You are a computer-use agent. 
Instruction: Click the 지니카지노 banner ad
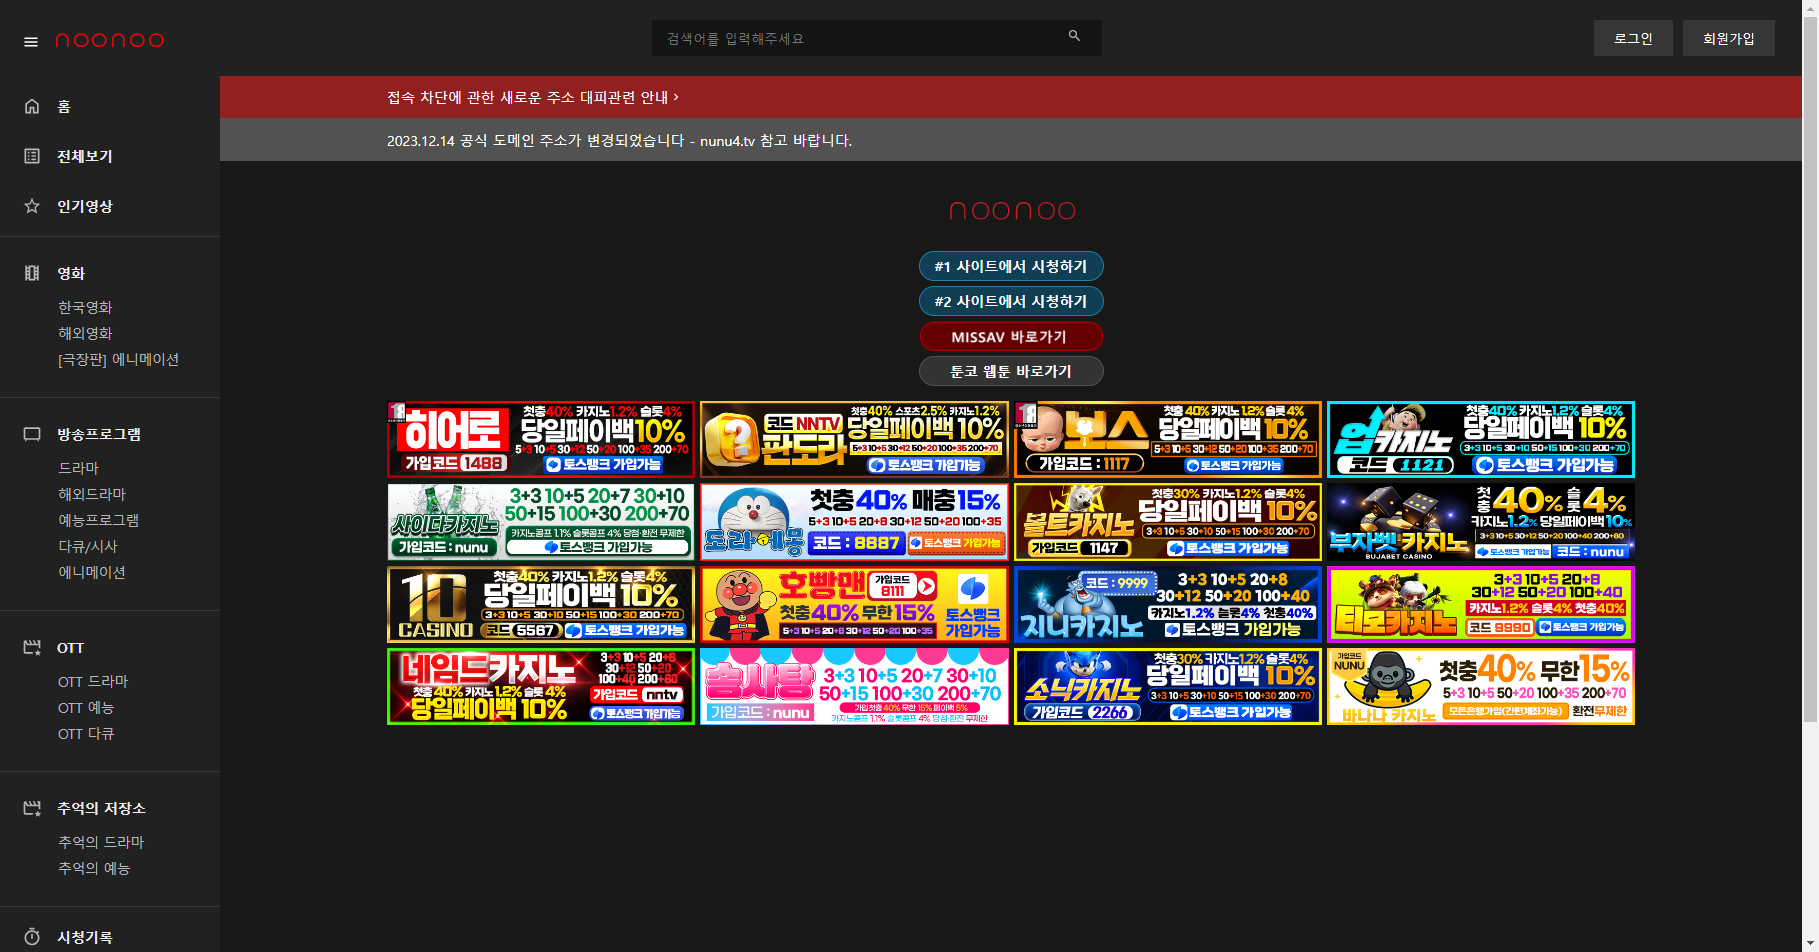[1168, 604]
